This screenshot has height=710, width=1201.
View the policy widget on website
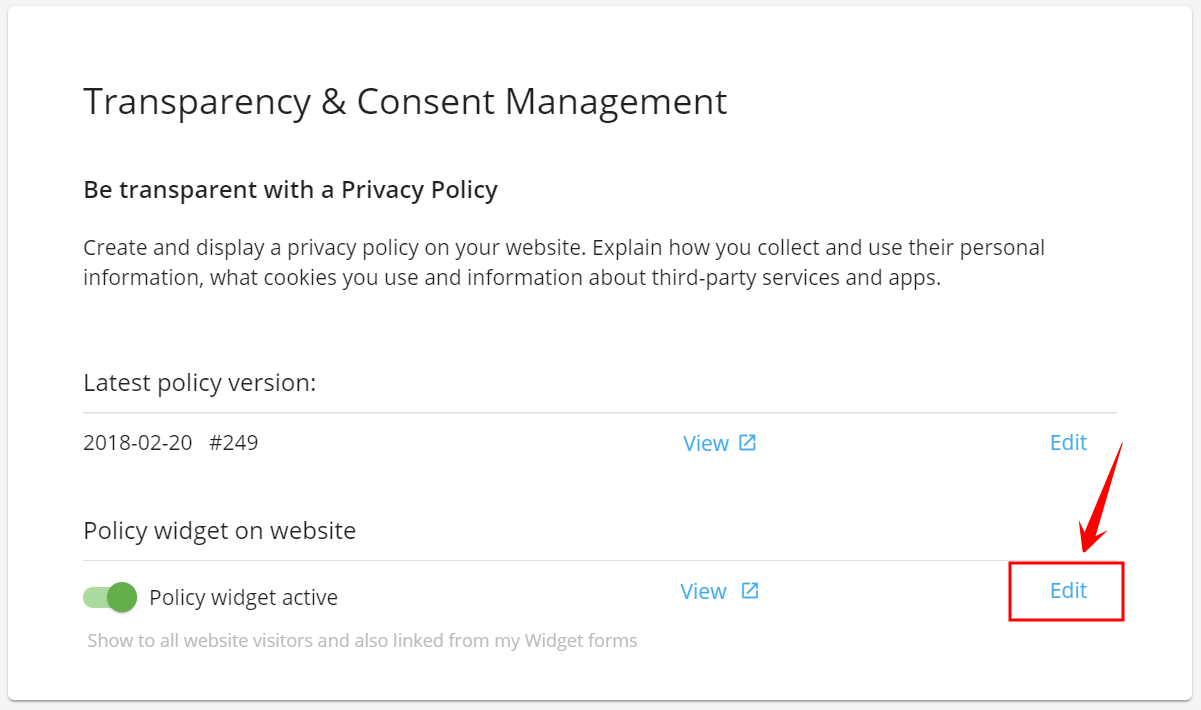(704, 591)
